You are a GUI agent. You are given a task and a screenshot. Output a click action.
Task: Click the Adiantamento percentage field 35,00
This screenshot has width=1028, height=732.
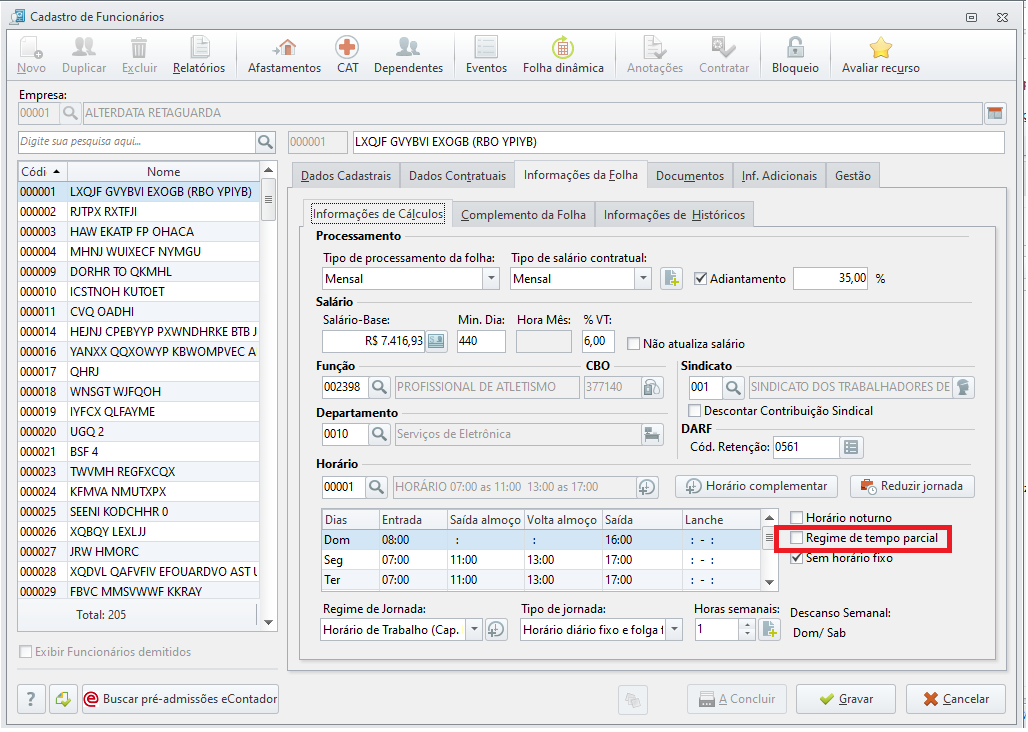[831, 279]
